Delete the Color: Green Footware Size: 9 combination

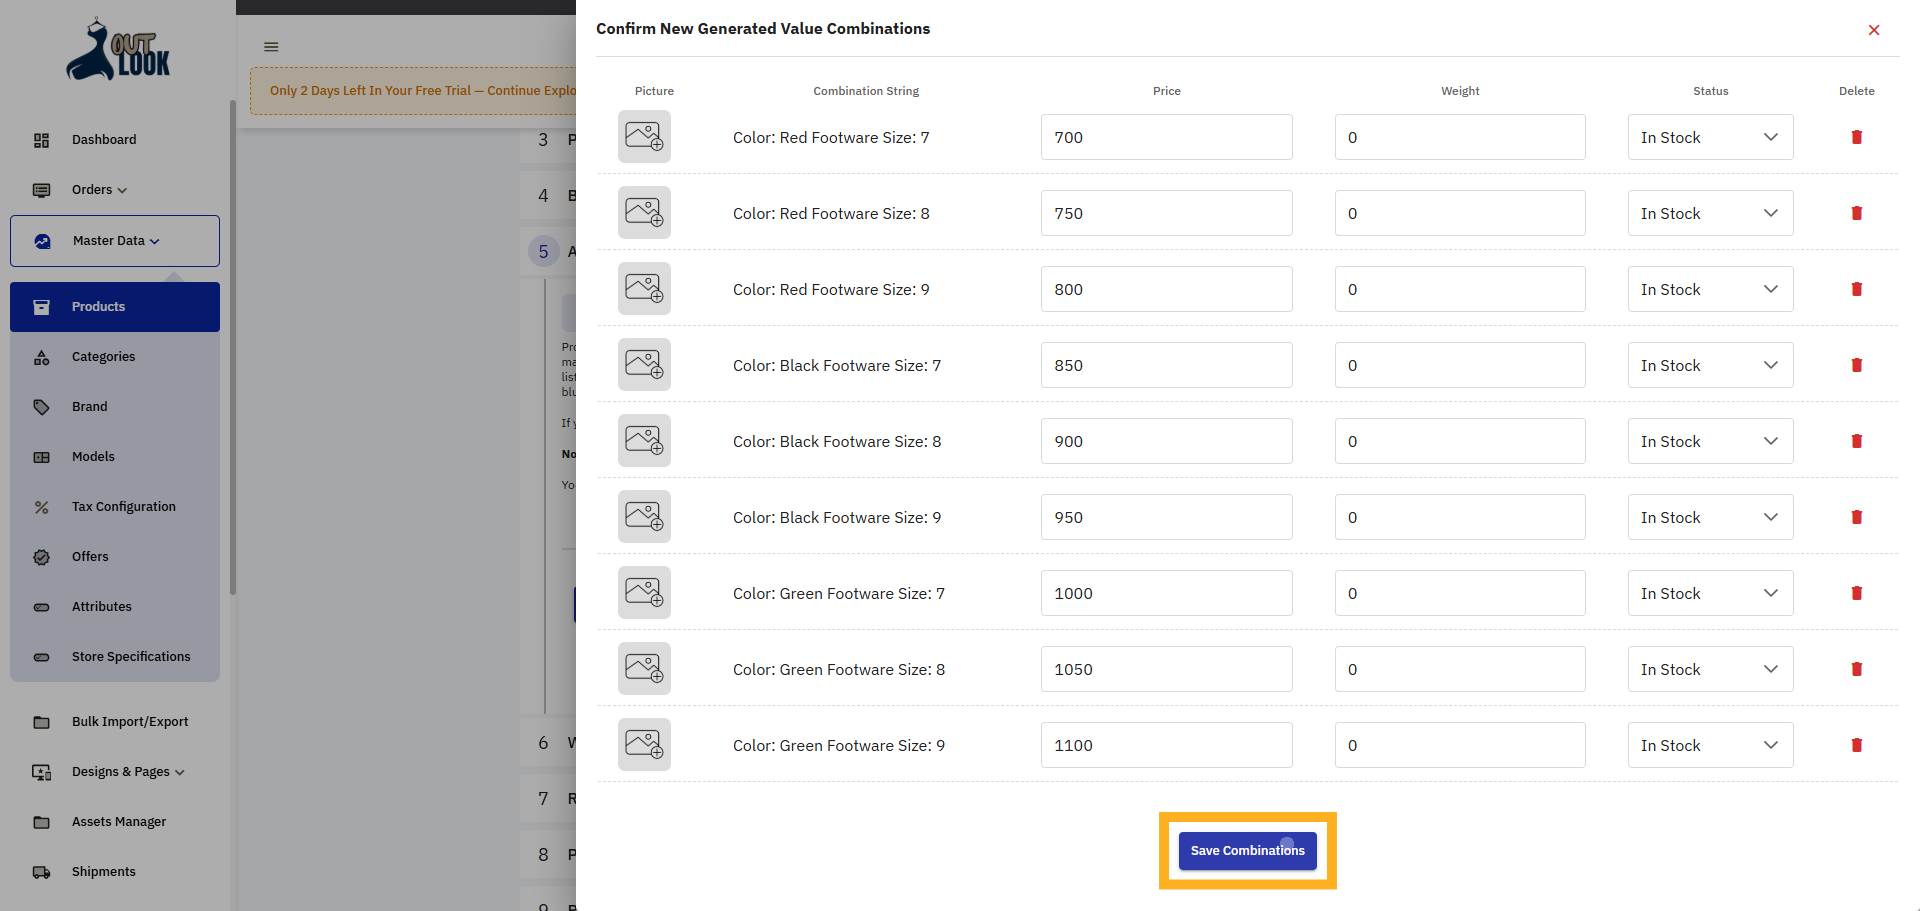tap(1857, 745)
